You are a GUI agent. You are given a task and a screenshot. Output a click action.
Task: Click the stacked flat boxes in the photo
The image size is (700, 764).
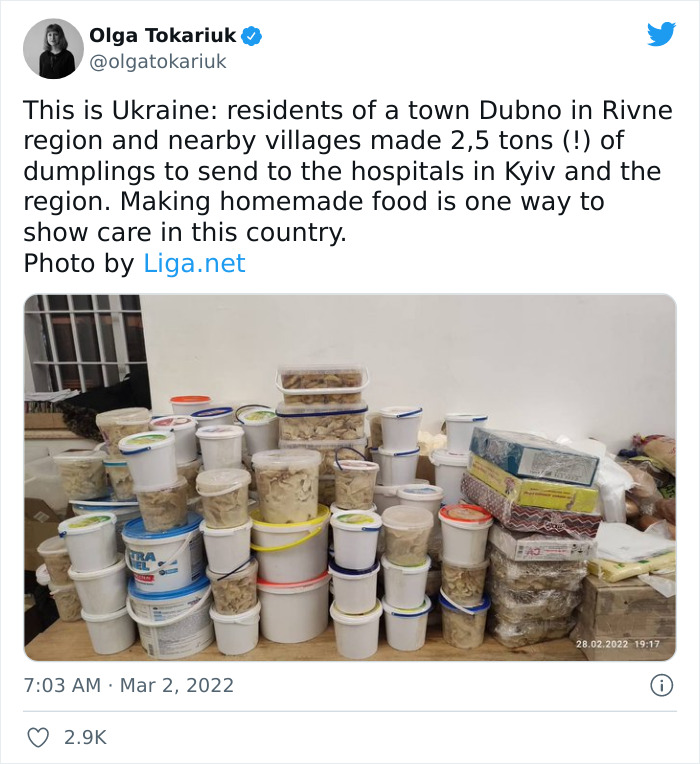coord(533,481)
